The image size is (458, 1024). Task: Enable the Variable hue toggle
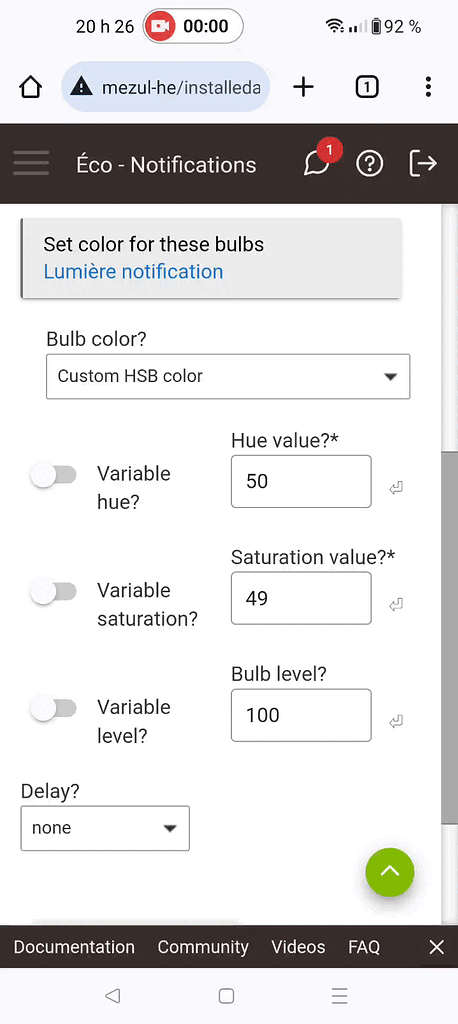click(x=54, y=475)
